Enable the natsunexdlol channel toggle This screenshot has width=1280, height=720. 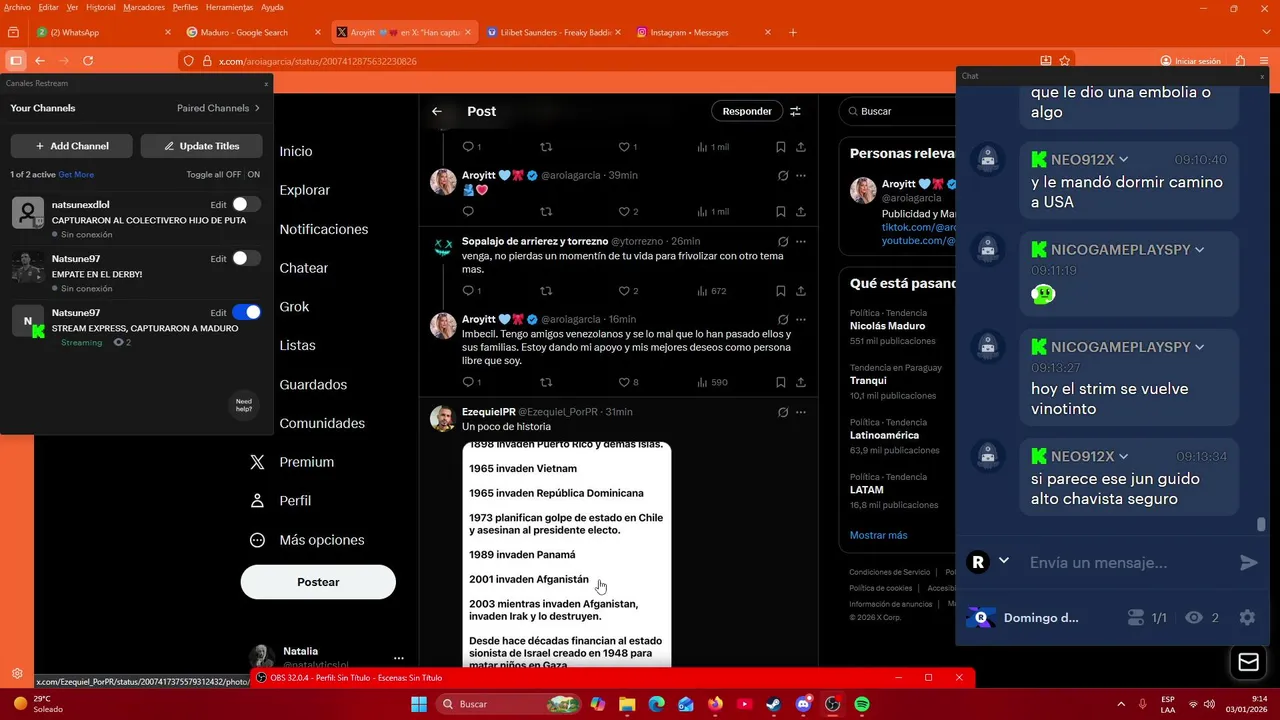(246, 204)
